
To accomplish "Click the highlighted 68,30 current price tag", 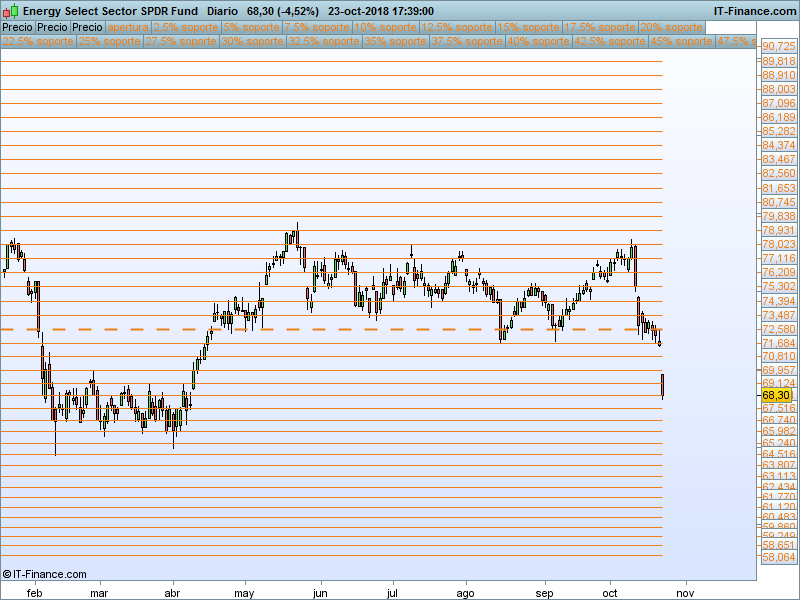I will pos(776,395).
